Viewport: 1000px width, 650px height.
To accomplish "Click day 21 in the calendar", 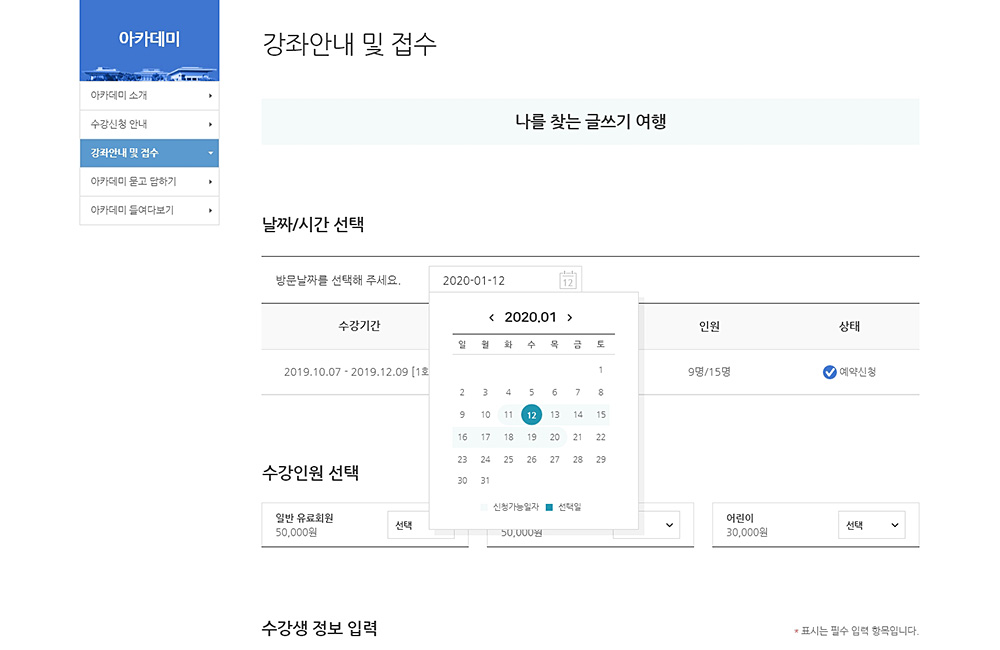I will coord(577,437).
